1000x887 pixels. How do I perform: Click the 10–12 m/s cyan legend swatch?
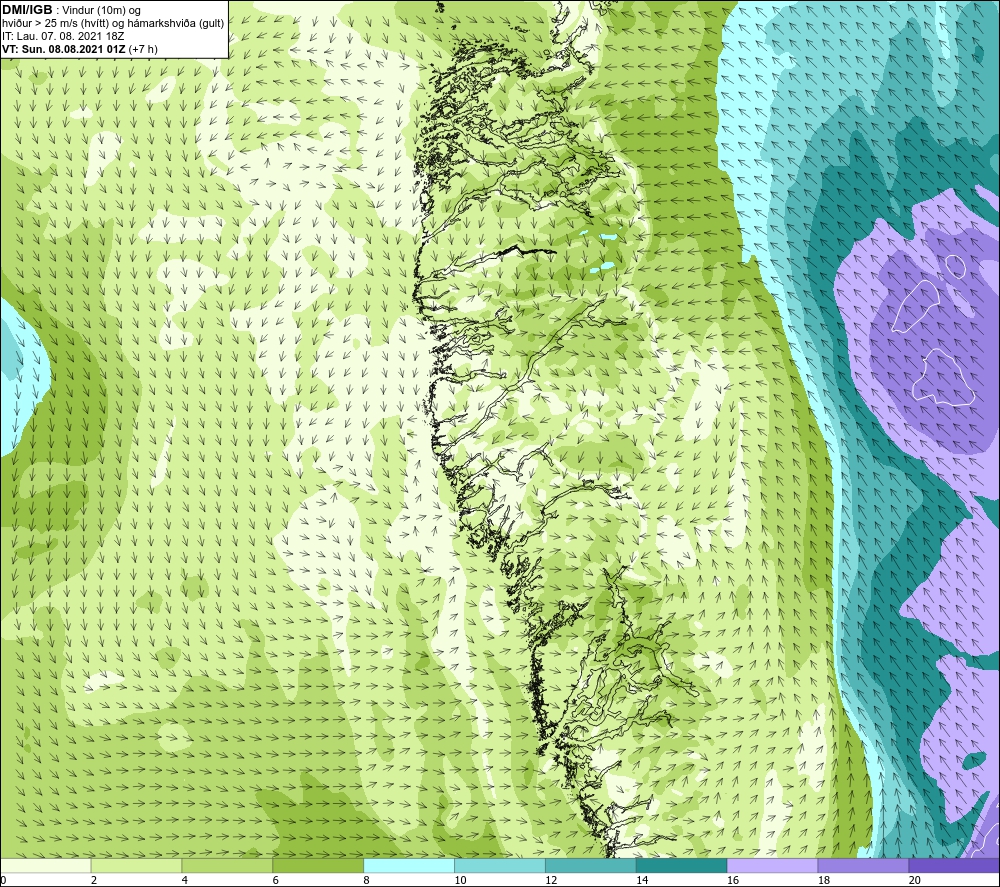(500, 865)
